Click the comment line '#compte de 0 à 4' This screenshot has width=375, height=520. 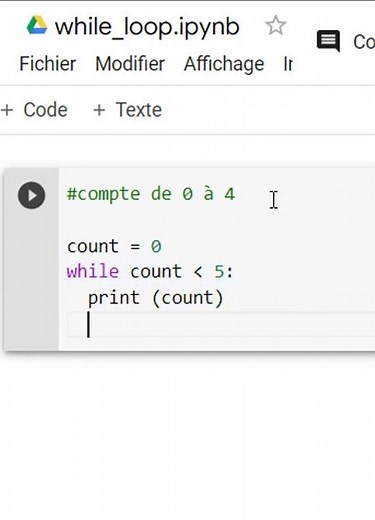point(151,194)
